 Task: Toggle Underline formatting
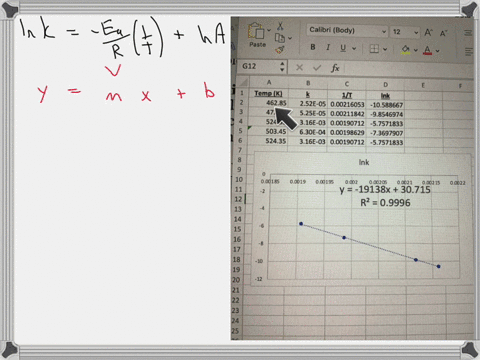tap(343, 48)
